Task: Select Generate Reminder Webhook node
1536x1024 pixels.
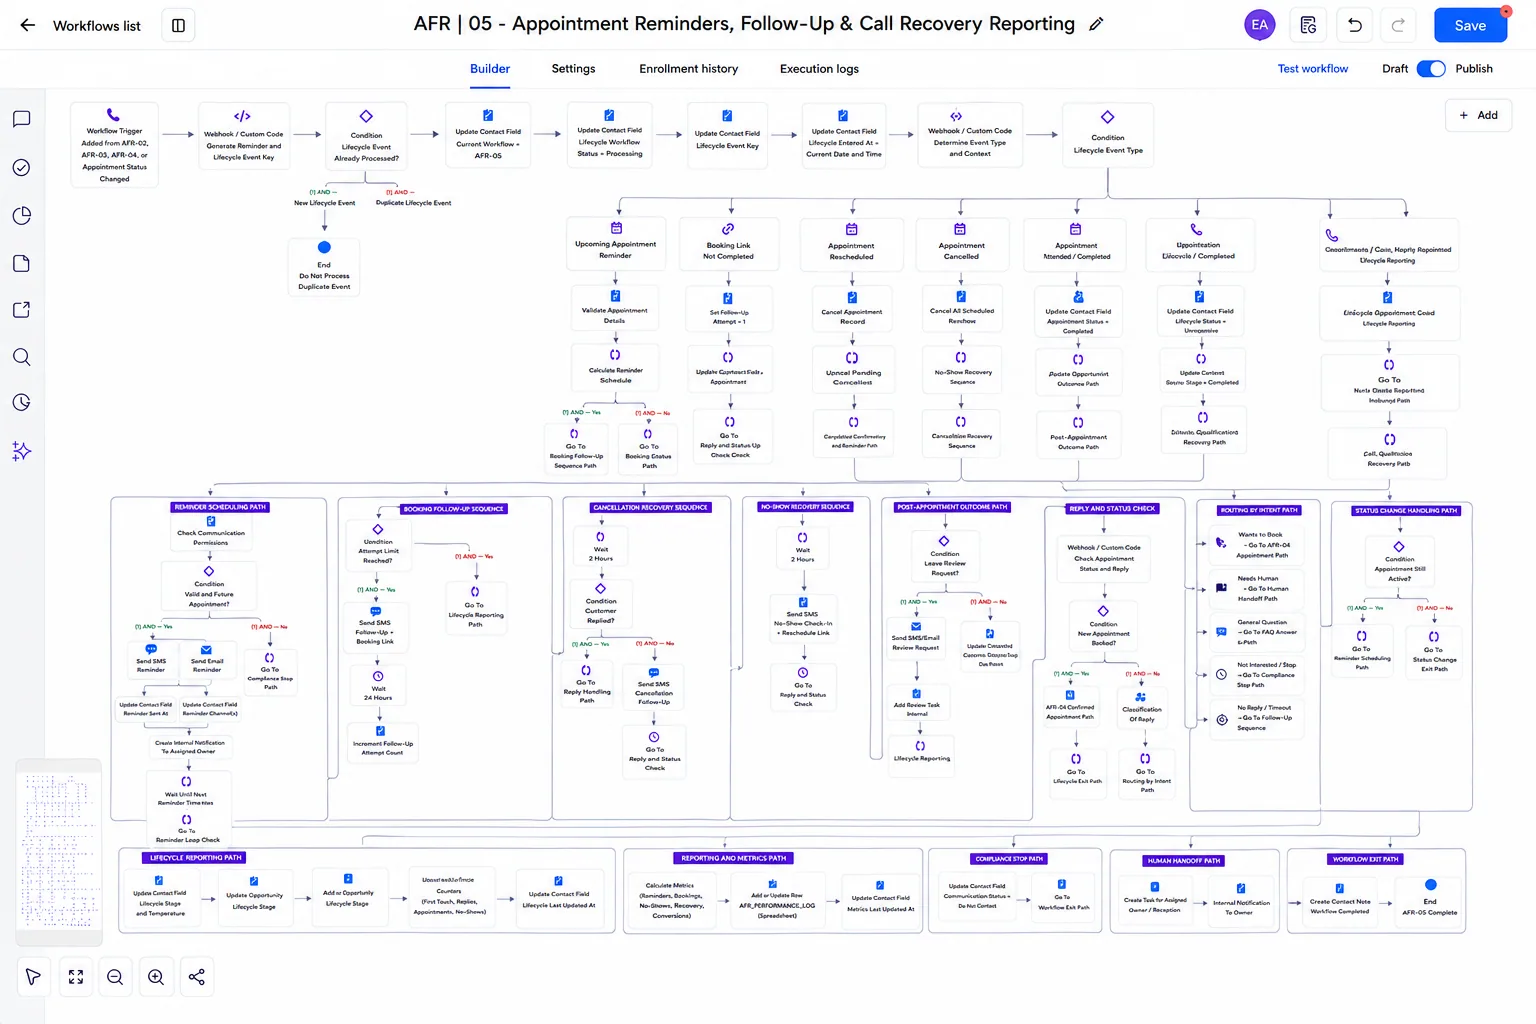Action: [243, 137]
